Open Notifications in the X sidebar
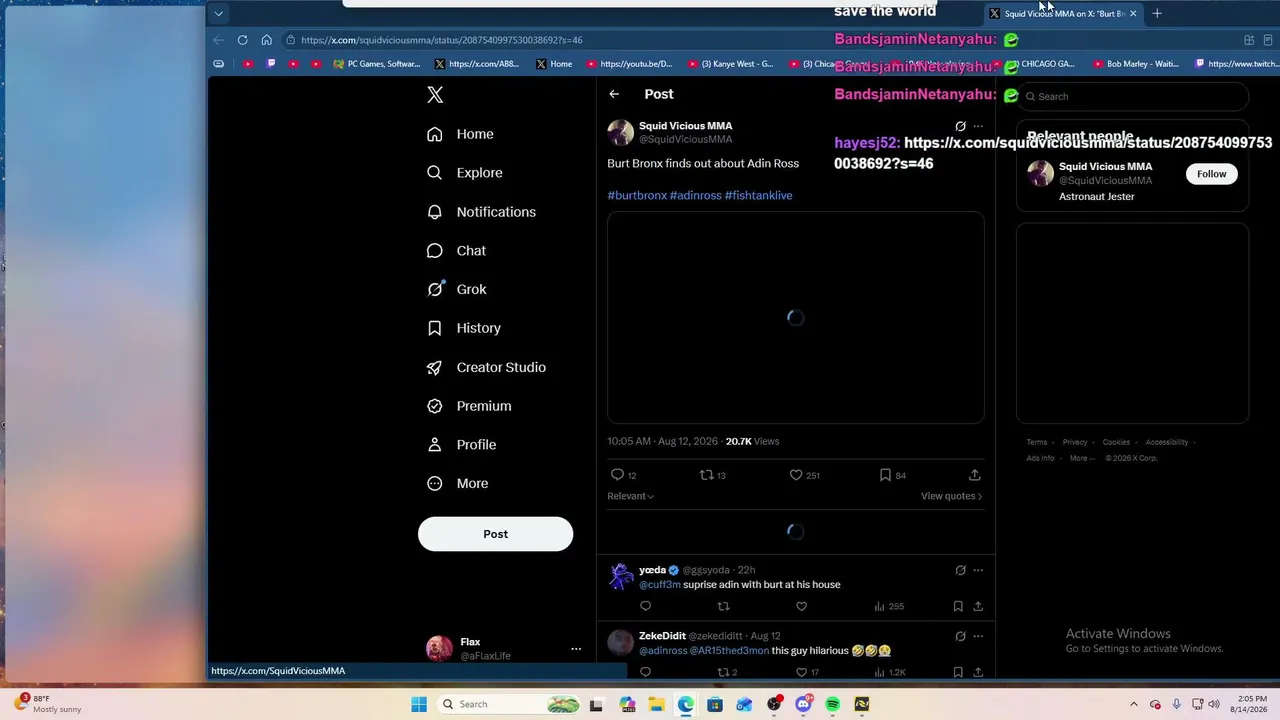1280x720 pixels. click(x=481, y=212)
